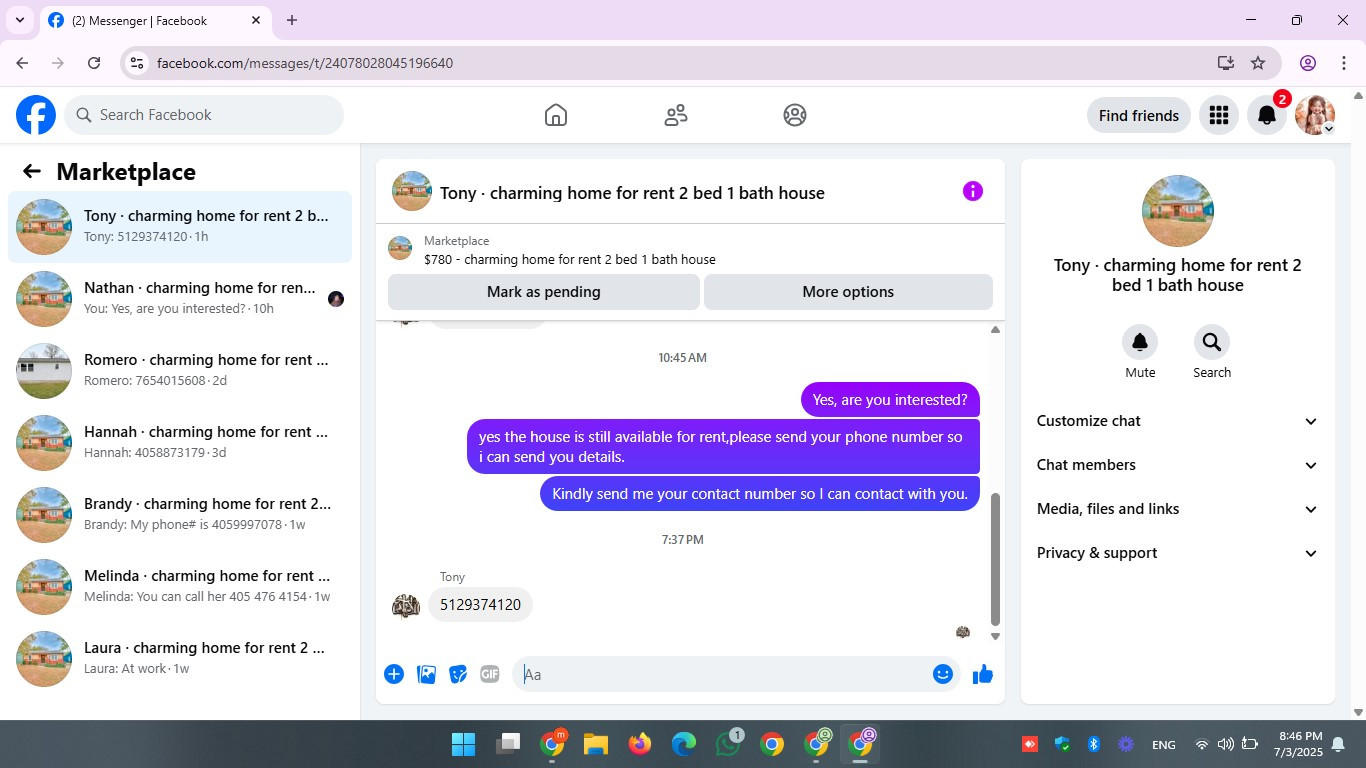Open ENG language indicator in system tray
Screen dimensions: 1366x768
[1164, 745]
